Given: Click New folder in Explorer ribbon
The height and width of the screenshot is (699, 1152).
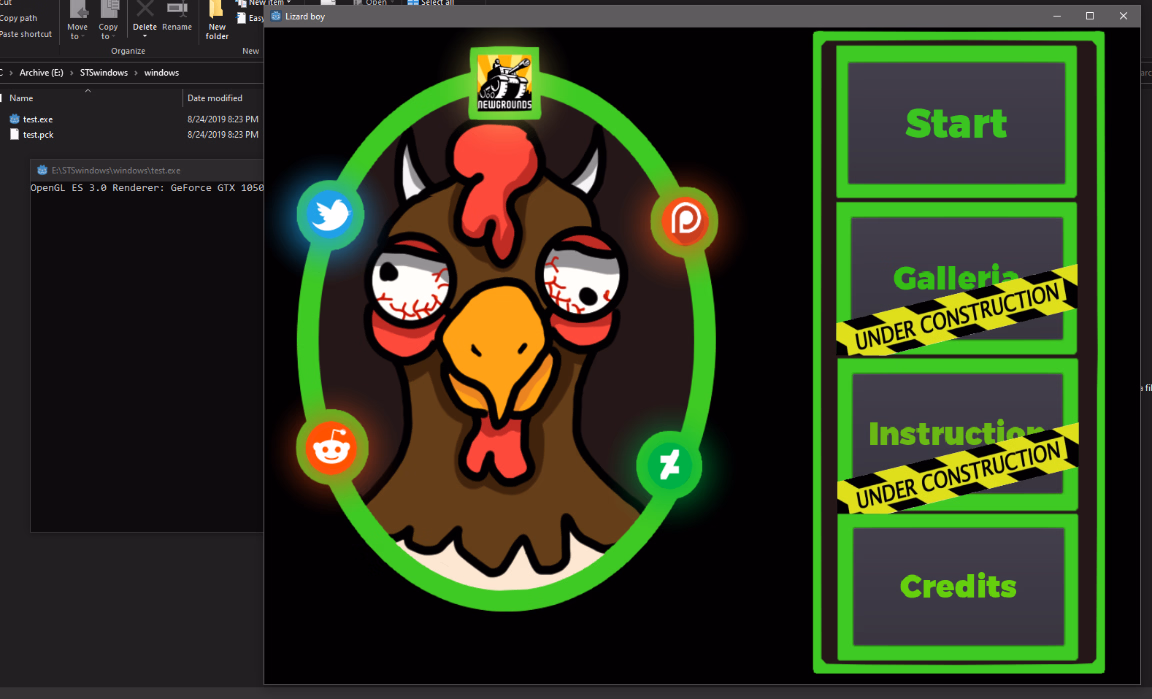Looking at the screenshot, I should click(217, 21).
